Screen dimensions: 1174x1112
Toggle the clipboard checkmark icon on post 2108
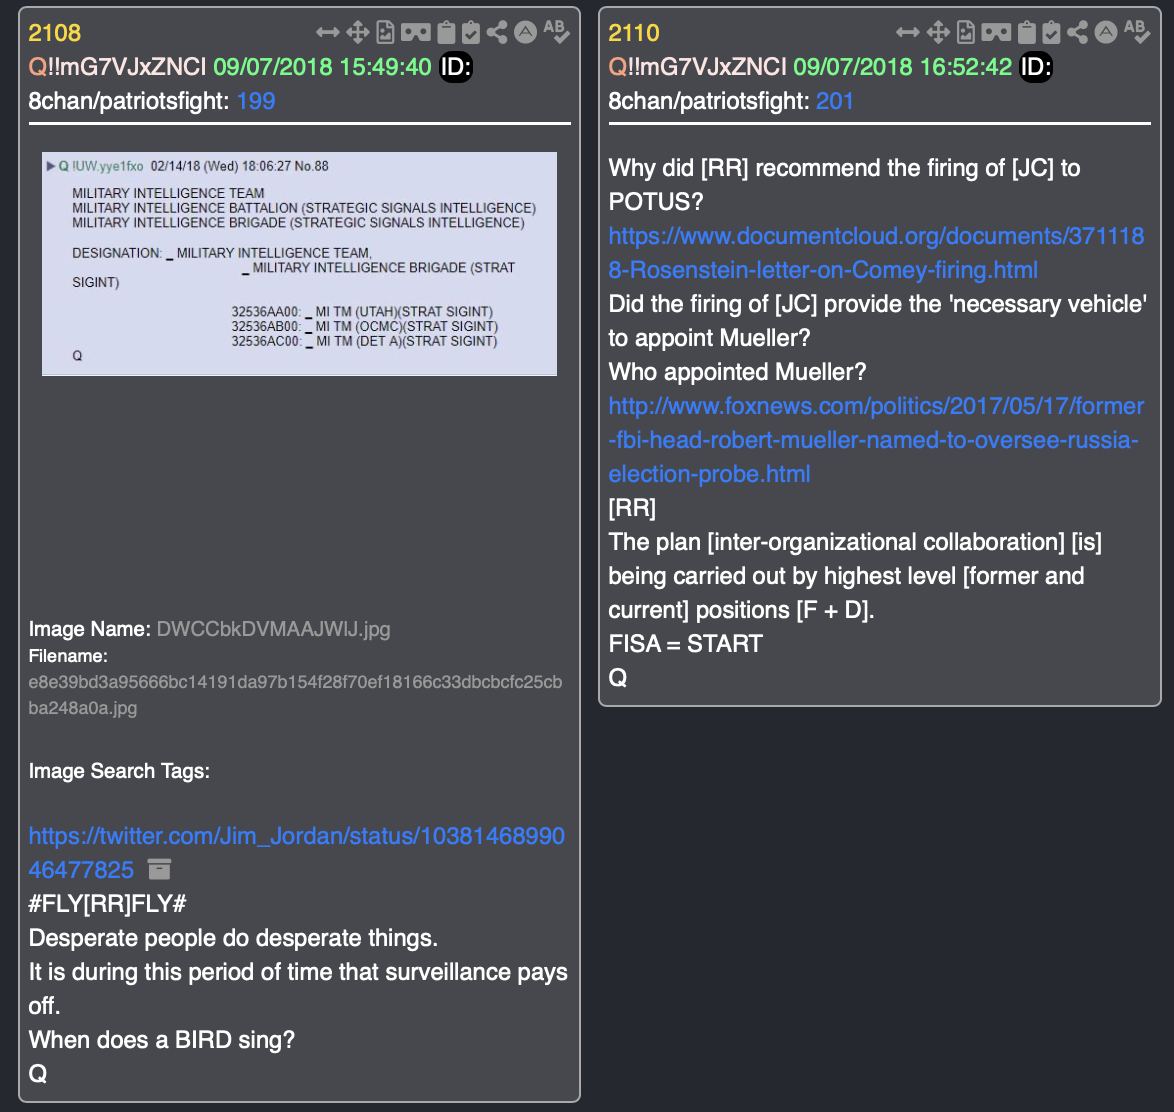tap(471, 32)
